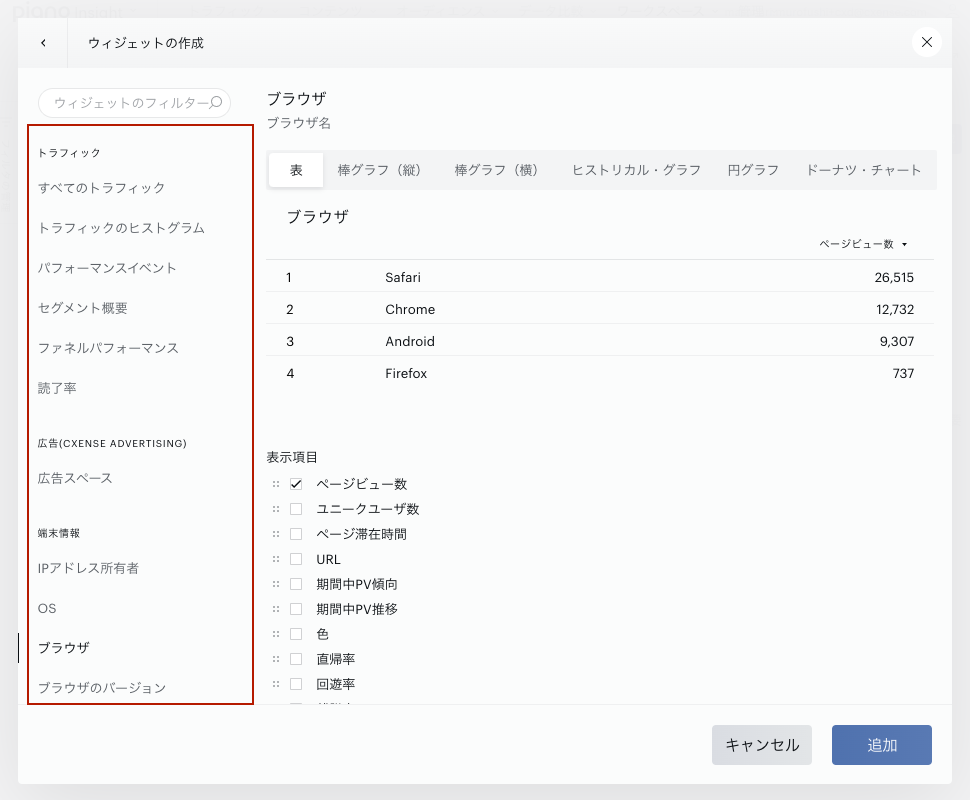
Task: Grab the drag handle beside 回遊率
Action: (276, 684)
